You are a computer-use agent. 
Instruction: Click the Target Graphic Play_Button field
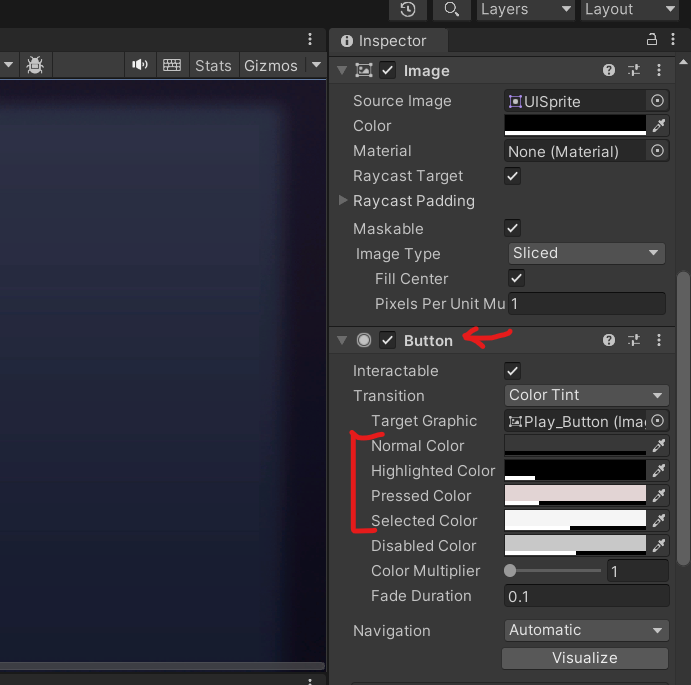pos(576,421)
